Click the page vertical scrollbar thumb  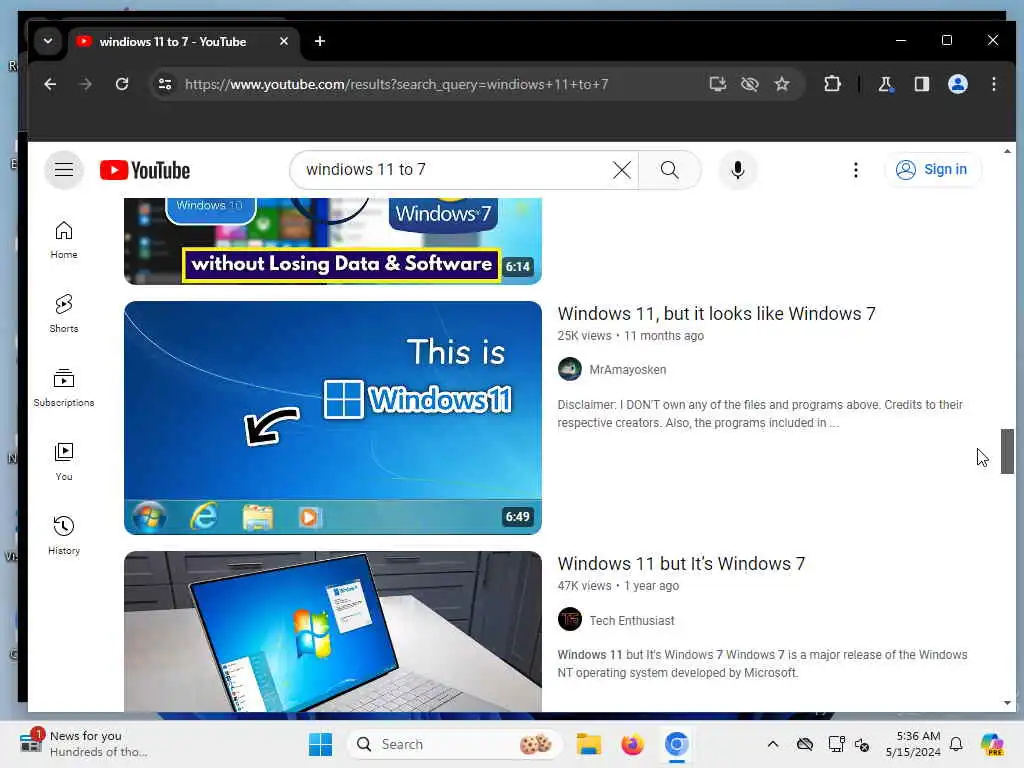point(1007,451)
